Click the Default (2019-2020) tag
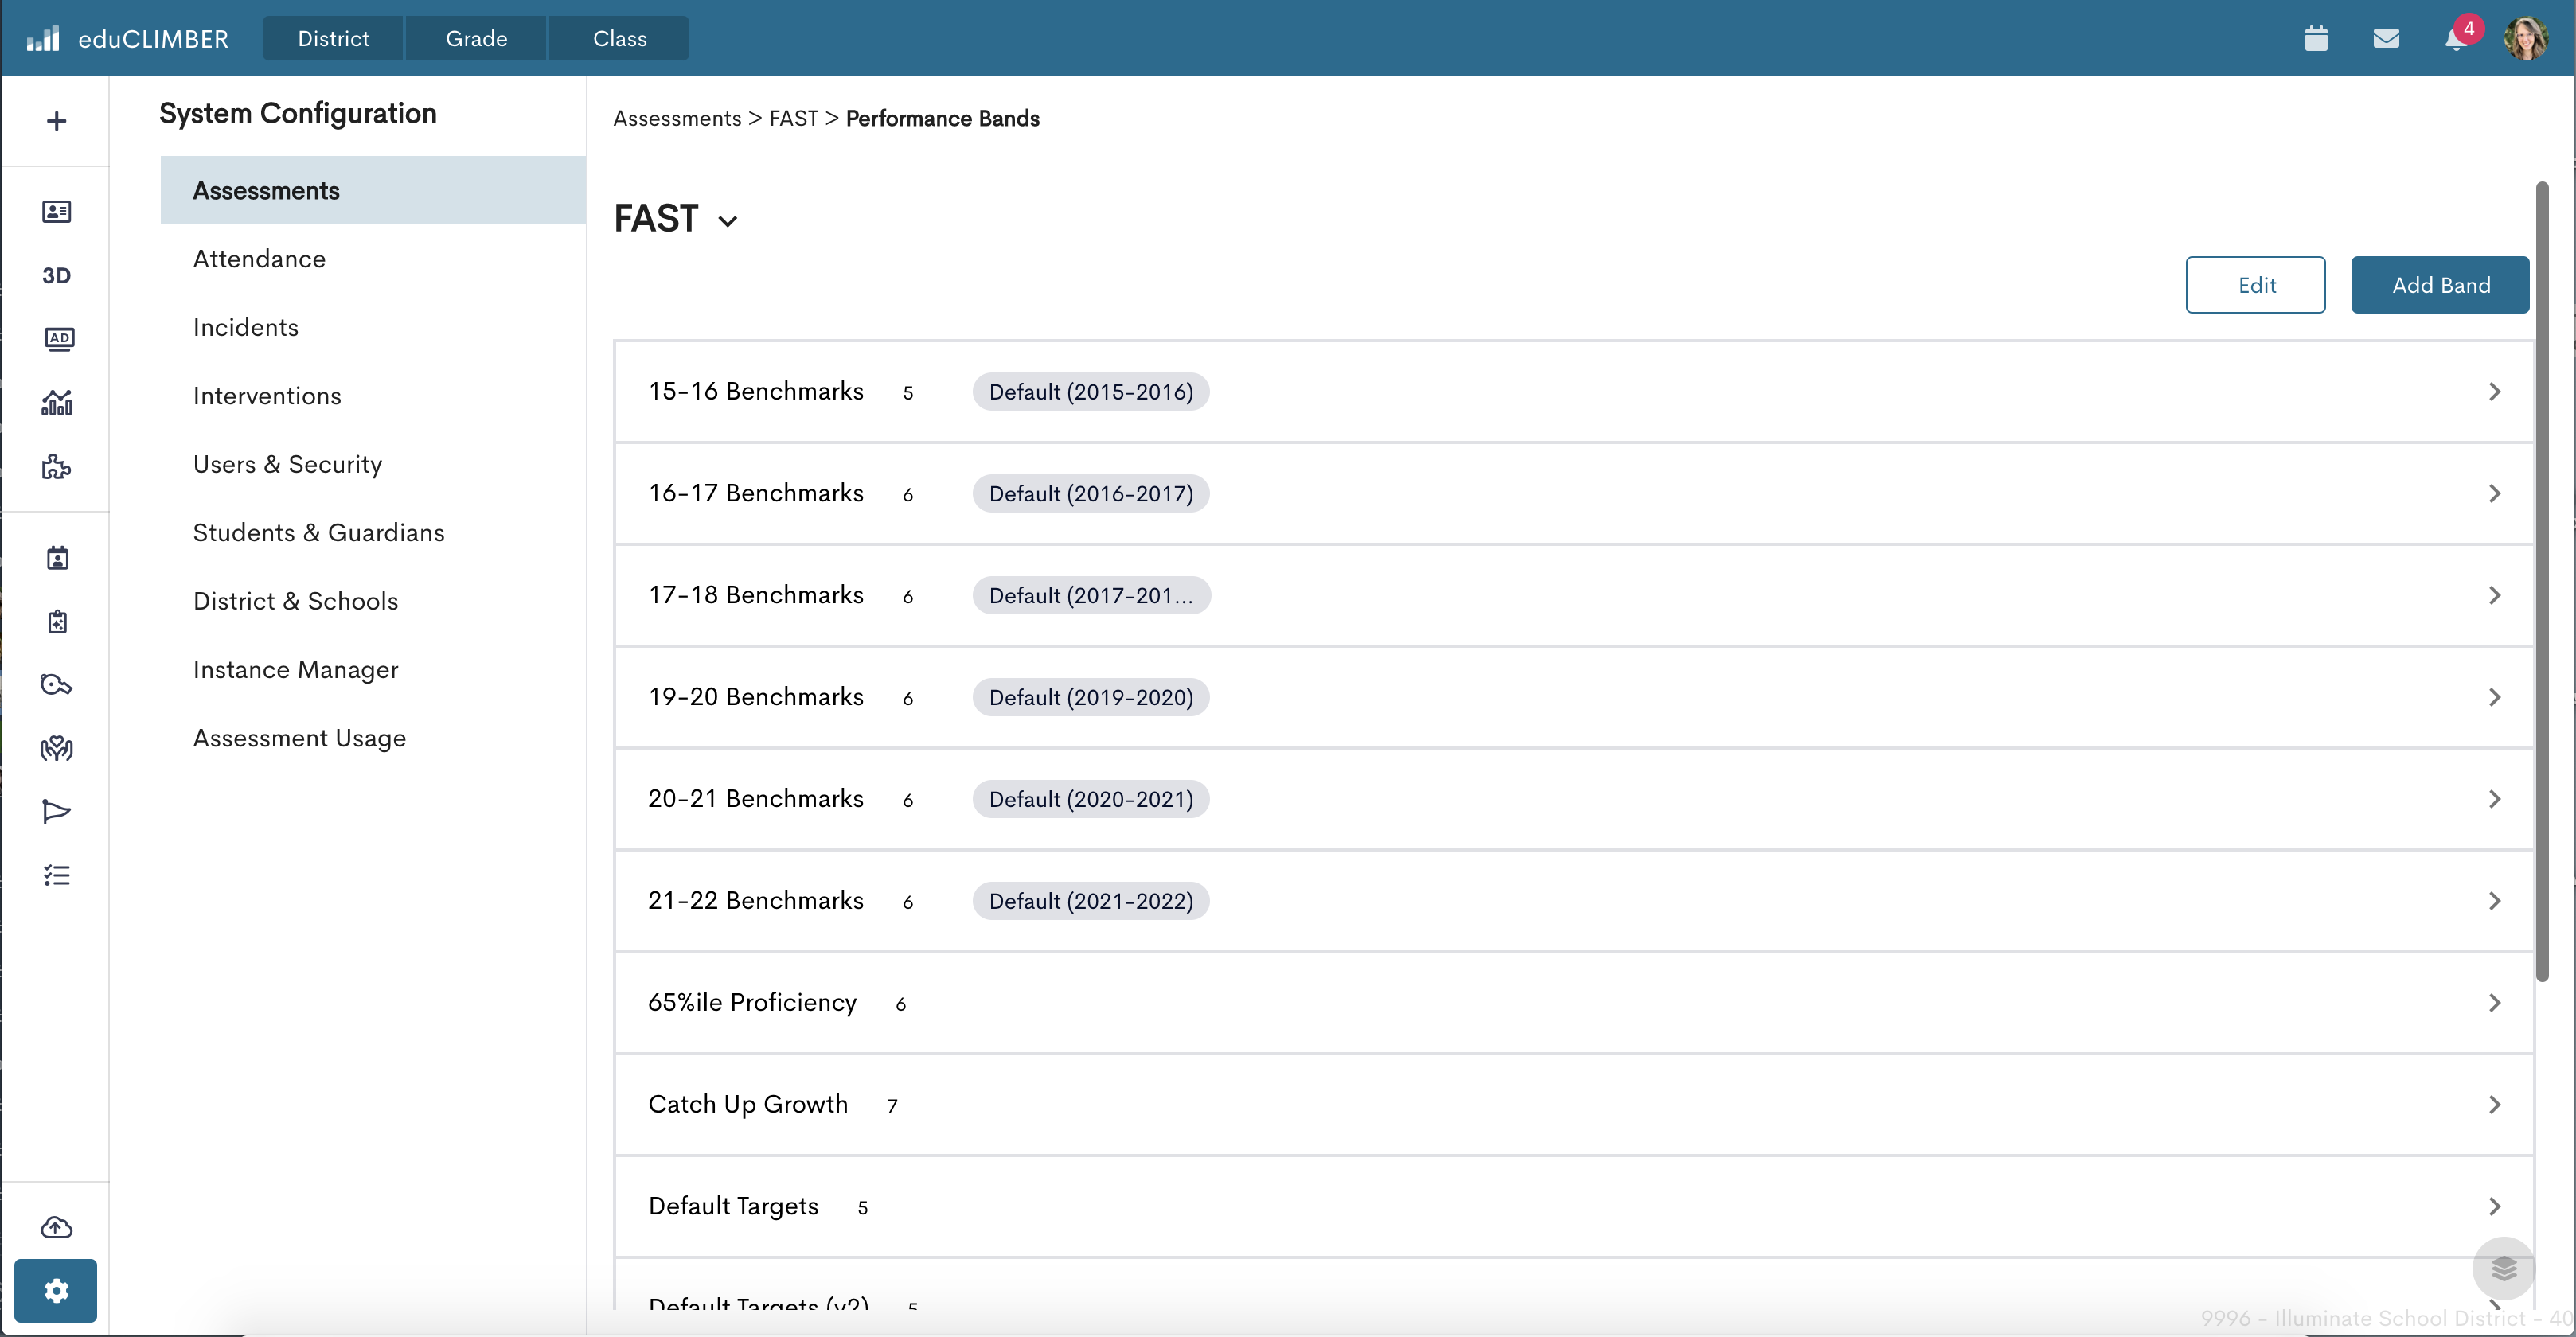 tap(1091, 697)
